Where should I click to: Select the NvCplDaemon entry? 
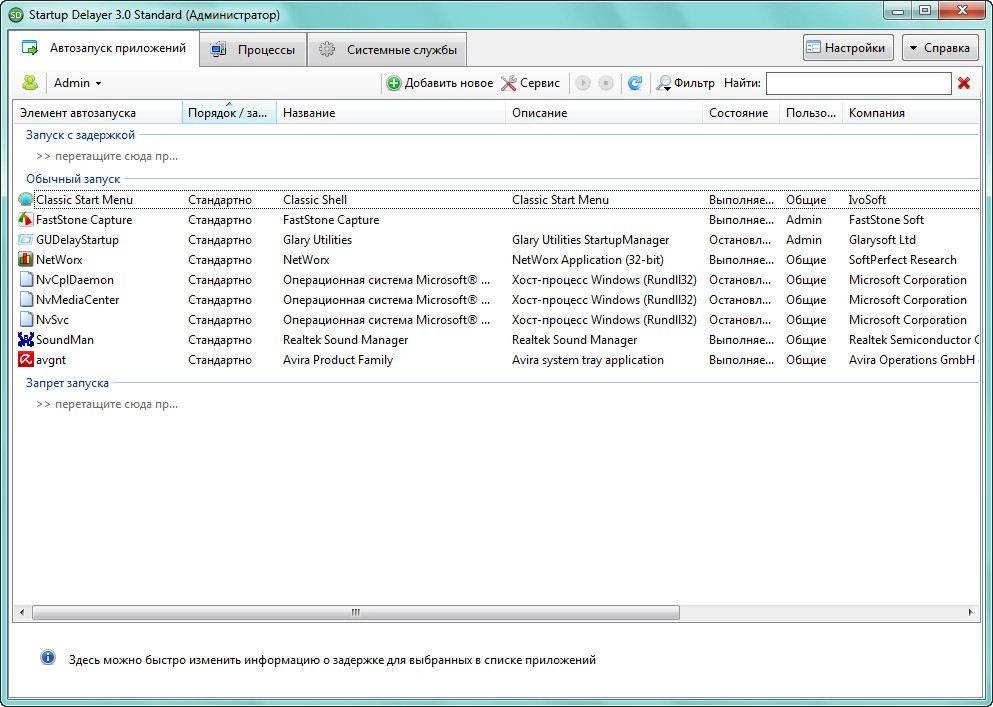(496, 279)
